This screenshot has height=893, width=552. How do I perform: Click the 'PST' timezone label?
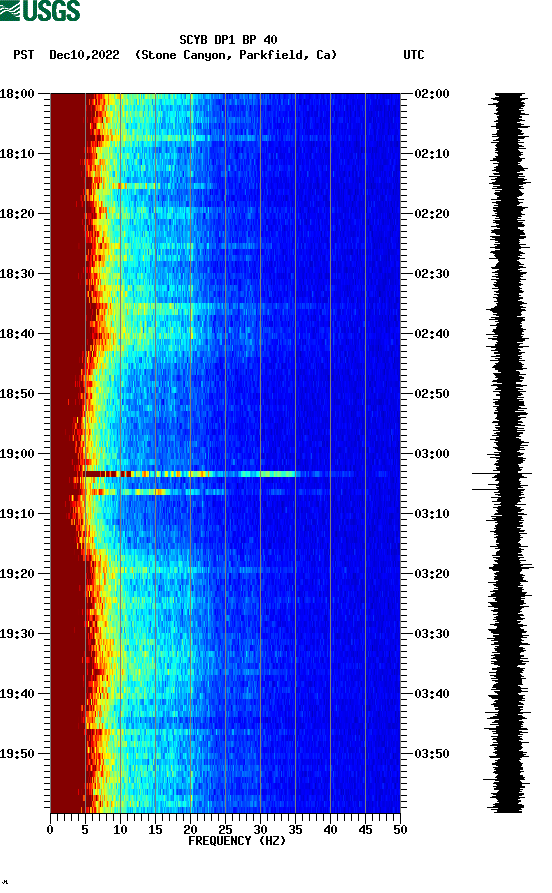coord(23,55)
